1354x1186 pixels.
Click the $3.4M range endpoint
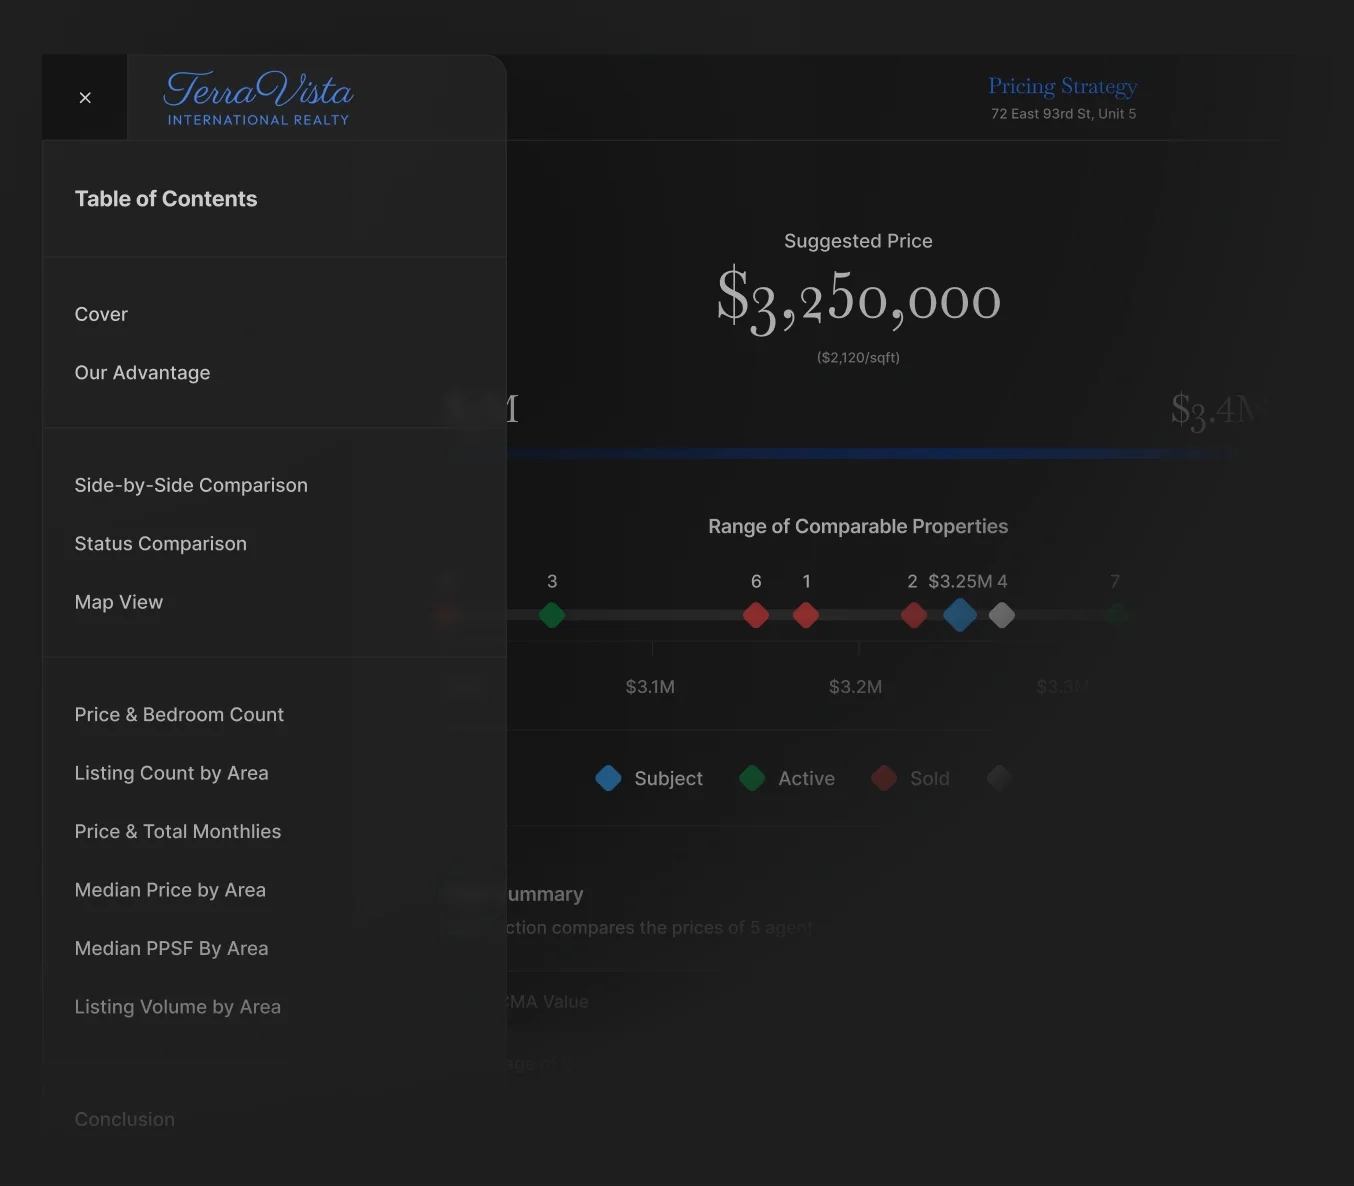[1218, 409]
